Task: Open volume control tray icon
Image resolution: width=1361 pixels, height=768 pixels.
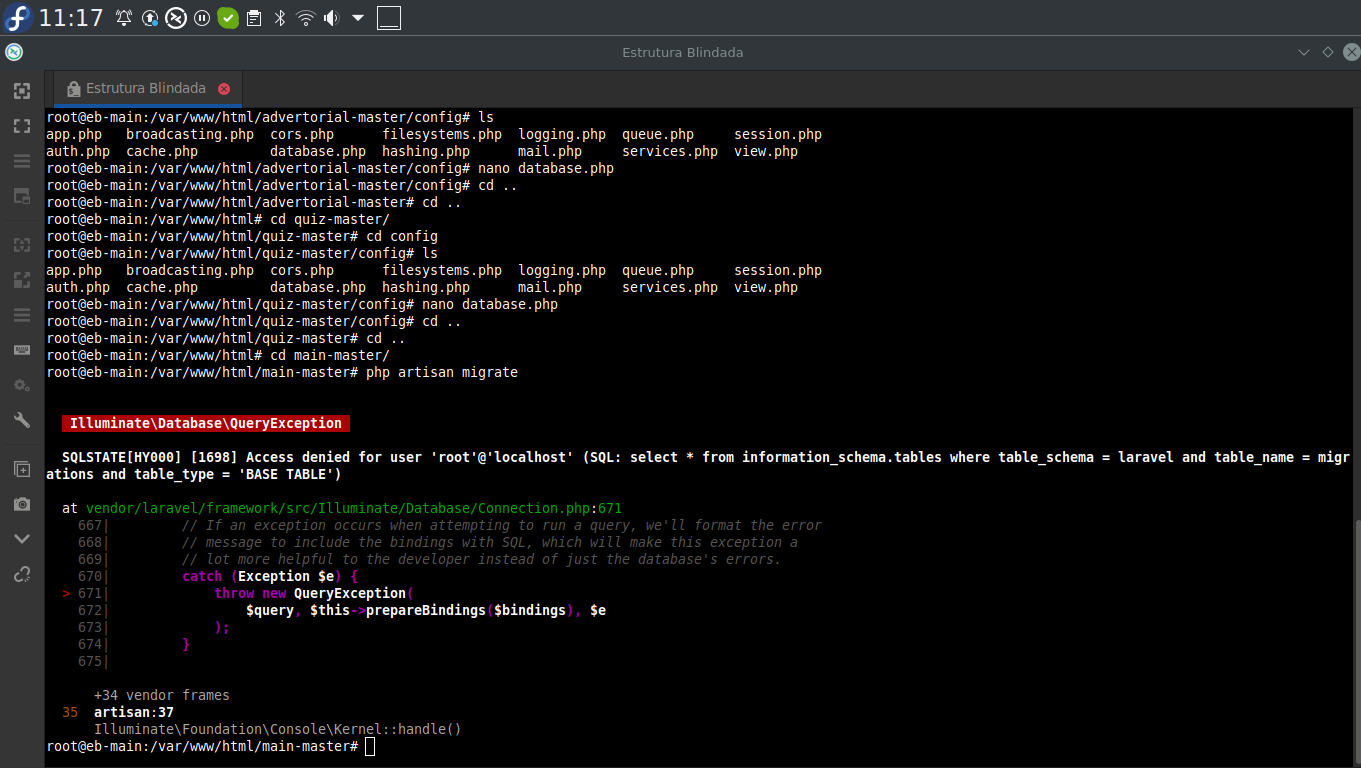Action: tap(332, 18)
